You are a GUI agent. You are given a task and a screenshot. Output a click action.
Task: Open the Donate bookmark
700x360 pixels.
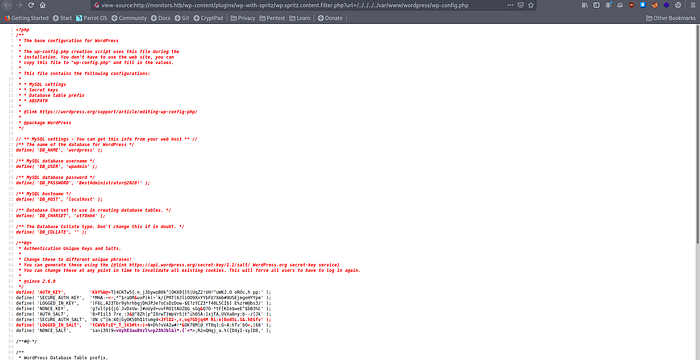(330, 18)
